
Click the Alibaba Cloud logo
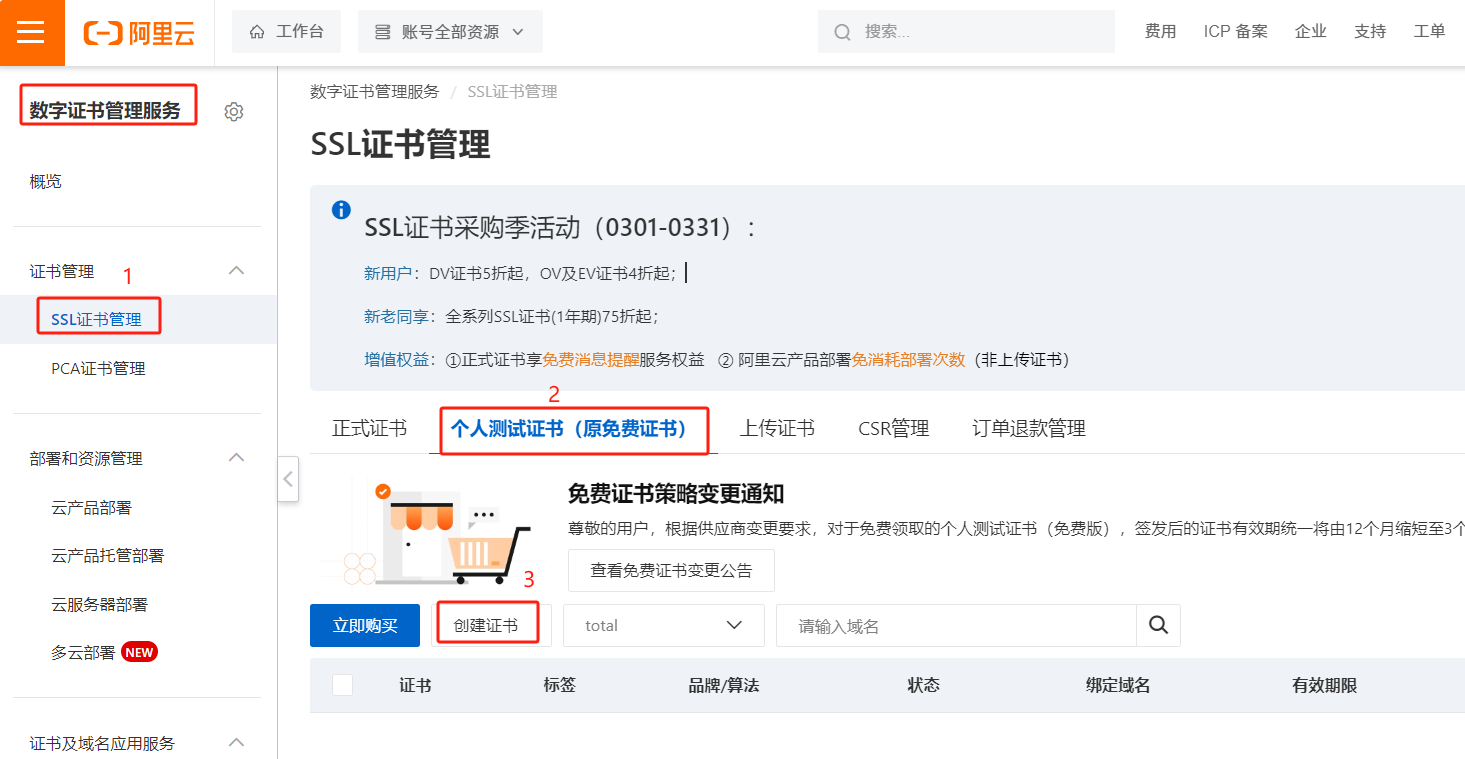[139, 32]
